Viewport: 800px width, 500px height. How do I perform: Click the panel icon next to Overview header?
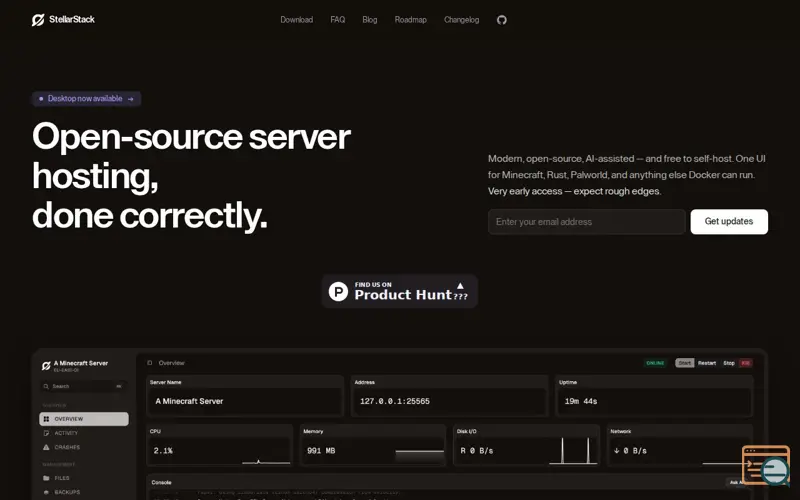(x=149, y=363)
